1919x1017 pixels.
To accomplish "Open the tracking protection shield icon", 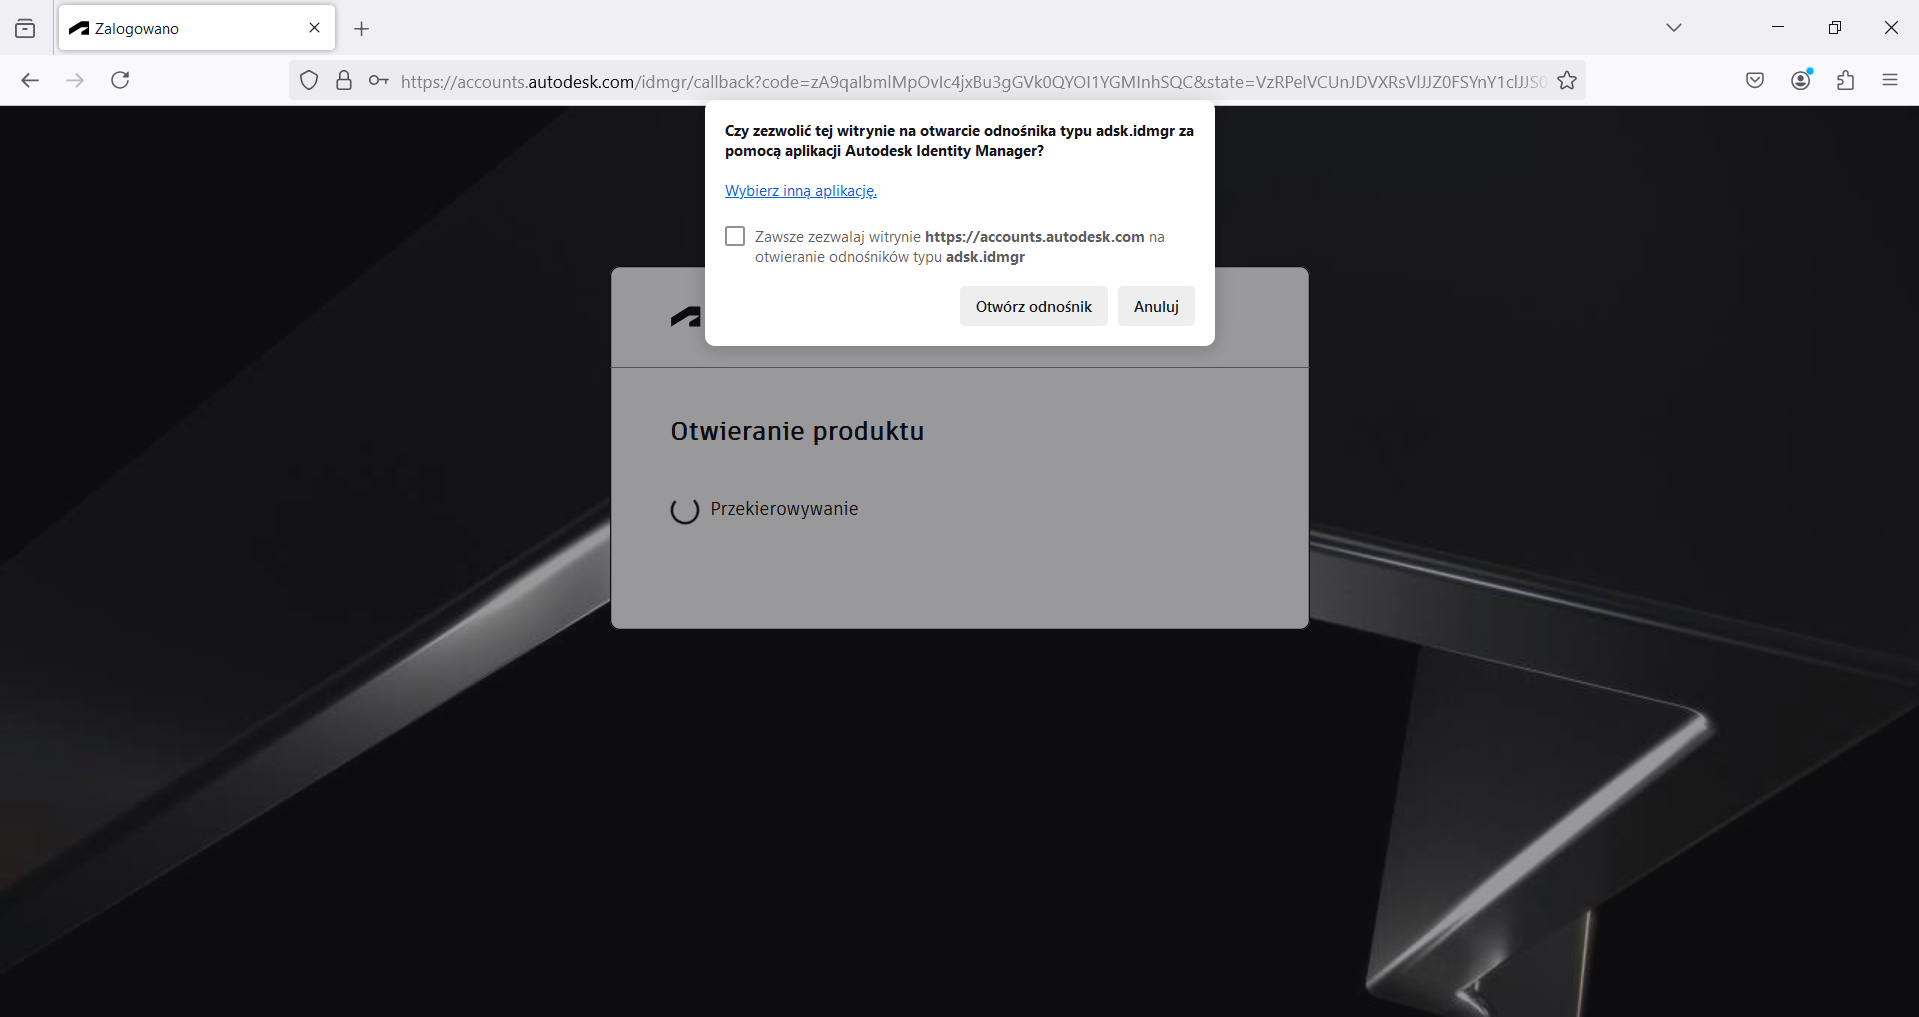I will [309, 81].
